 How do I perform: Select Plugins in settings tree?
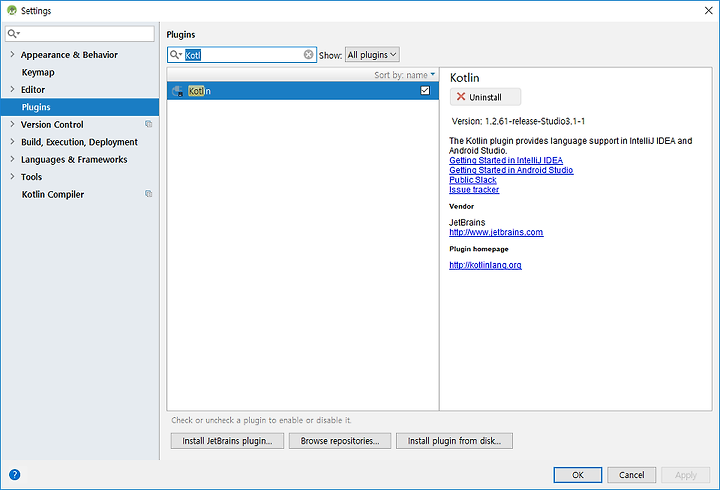pos(80,107)
